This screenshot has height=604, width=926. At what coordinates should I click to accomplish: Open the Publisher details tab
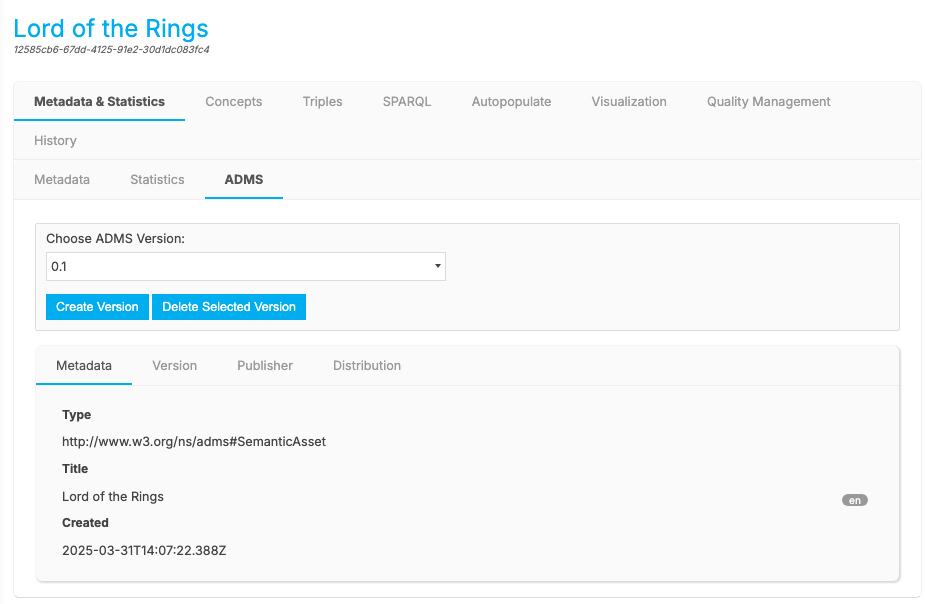point(265,366)
